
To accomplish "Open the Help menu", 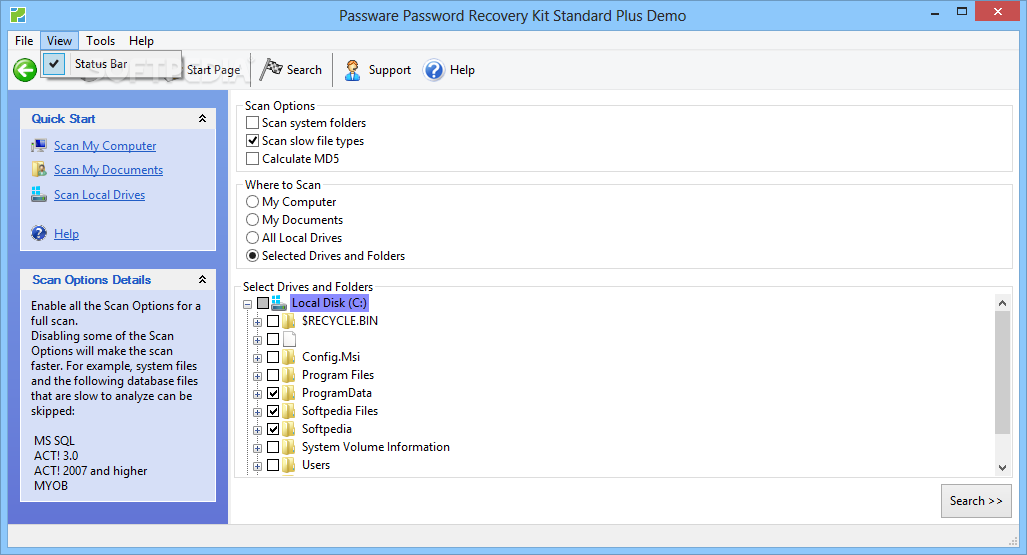I will (x=141, y=41).
